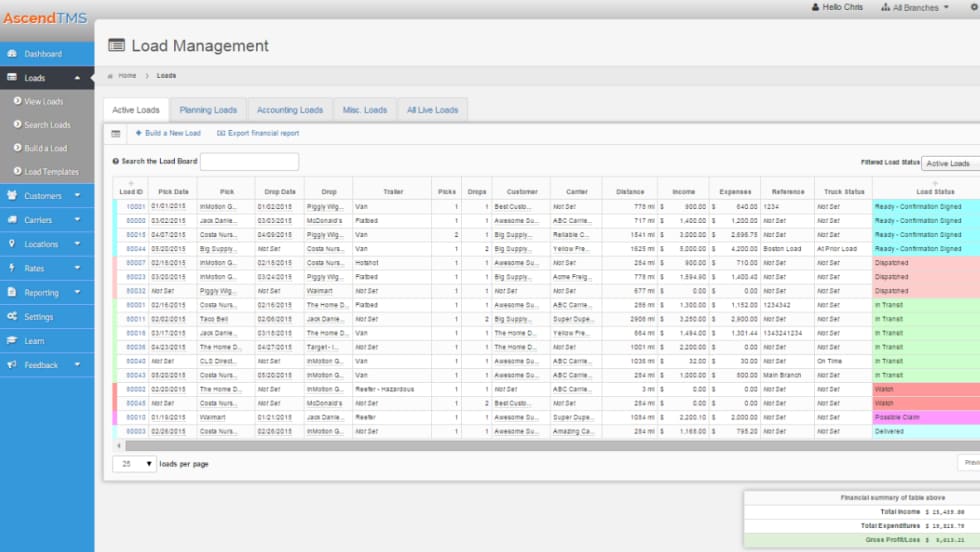Click the Carriers truck icon
The image size is (980, 552).
click(11, 220)
